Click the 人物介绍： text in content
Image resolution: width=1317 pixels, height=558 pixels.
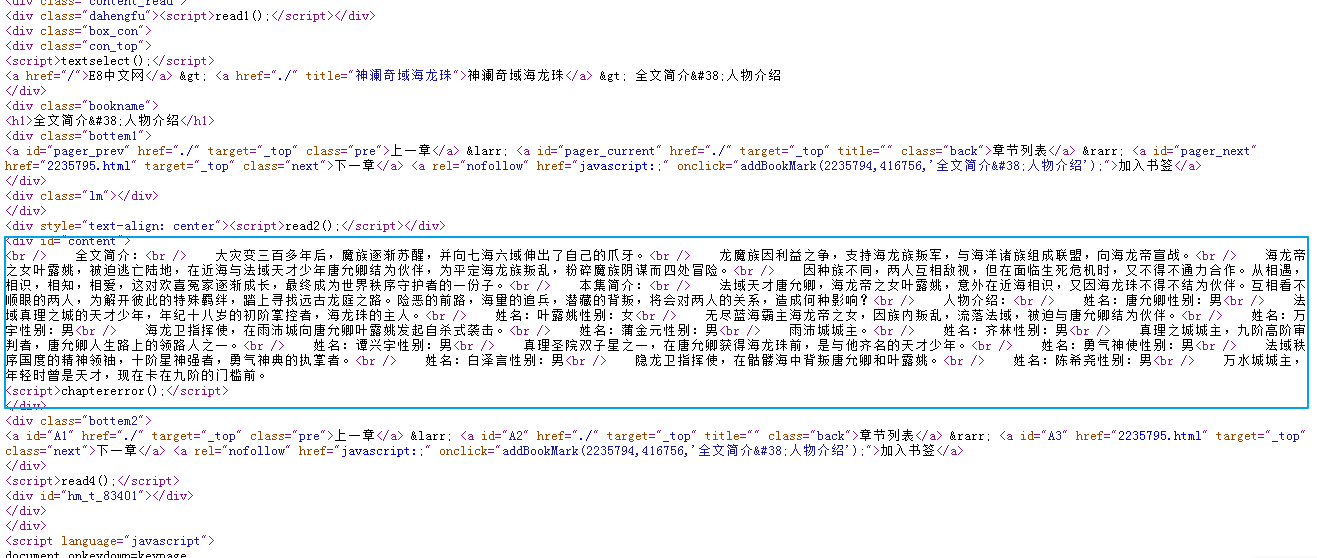(x=976, y=301)
